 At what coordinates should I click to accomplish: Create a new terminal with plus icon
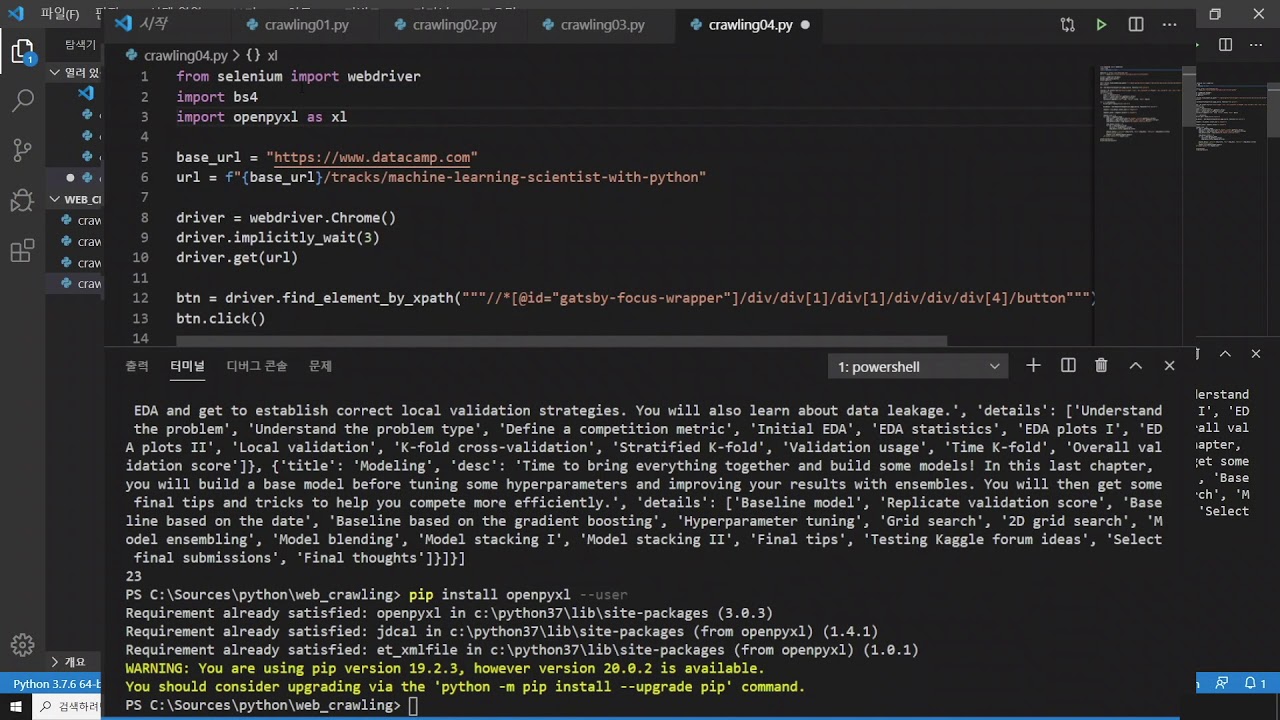pos(1033,366)
